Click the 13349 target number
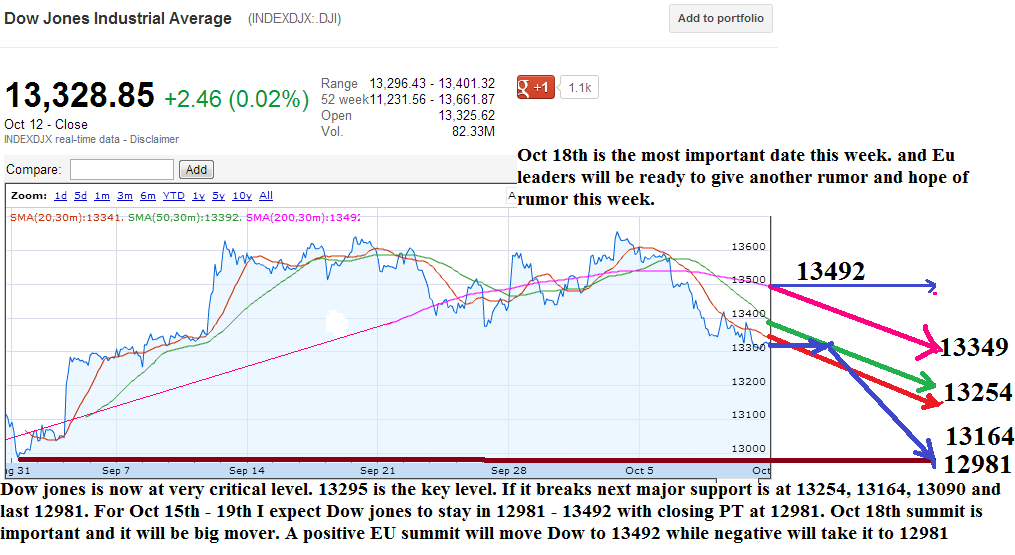 (x=974, y=347)
